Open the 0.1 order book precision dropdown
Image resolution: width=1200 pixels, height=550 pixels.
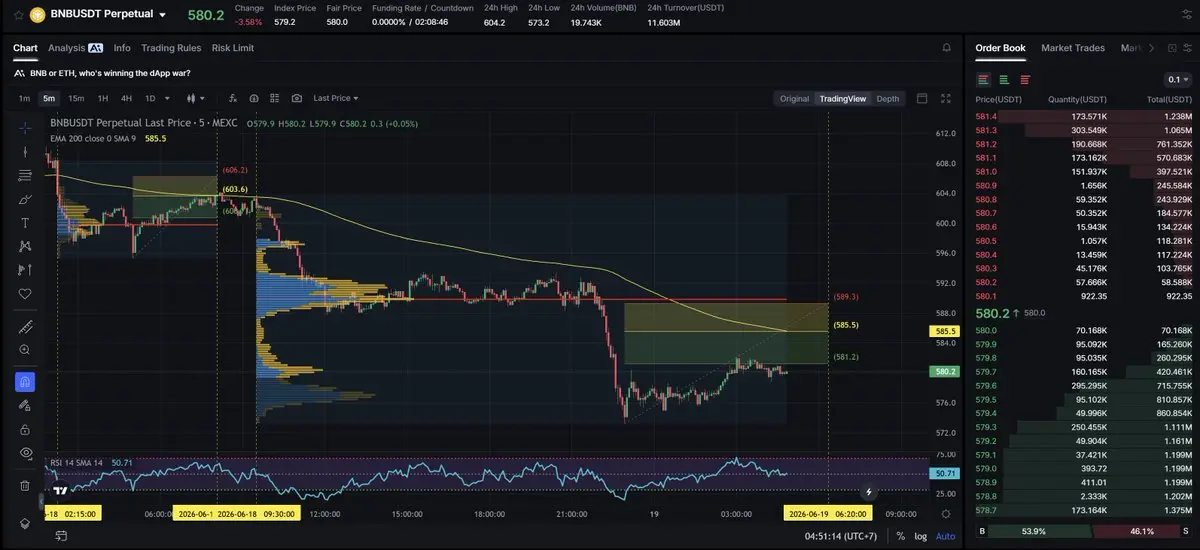tap(1177, 79)
